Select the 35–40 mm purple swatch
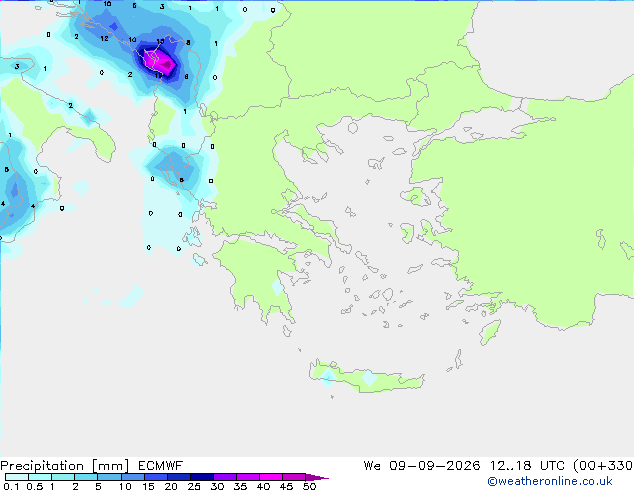The height and width of the screenshot is (490, 634). [x=247, y=477]
